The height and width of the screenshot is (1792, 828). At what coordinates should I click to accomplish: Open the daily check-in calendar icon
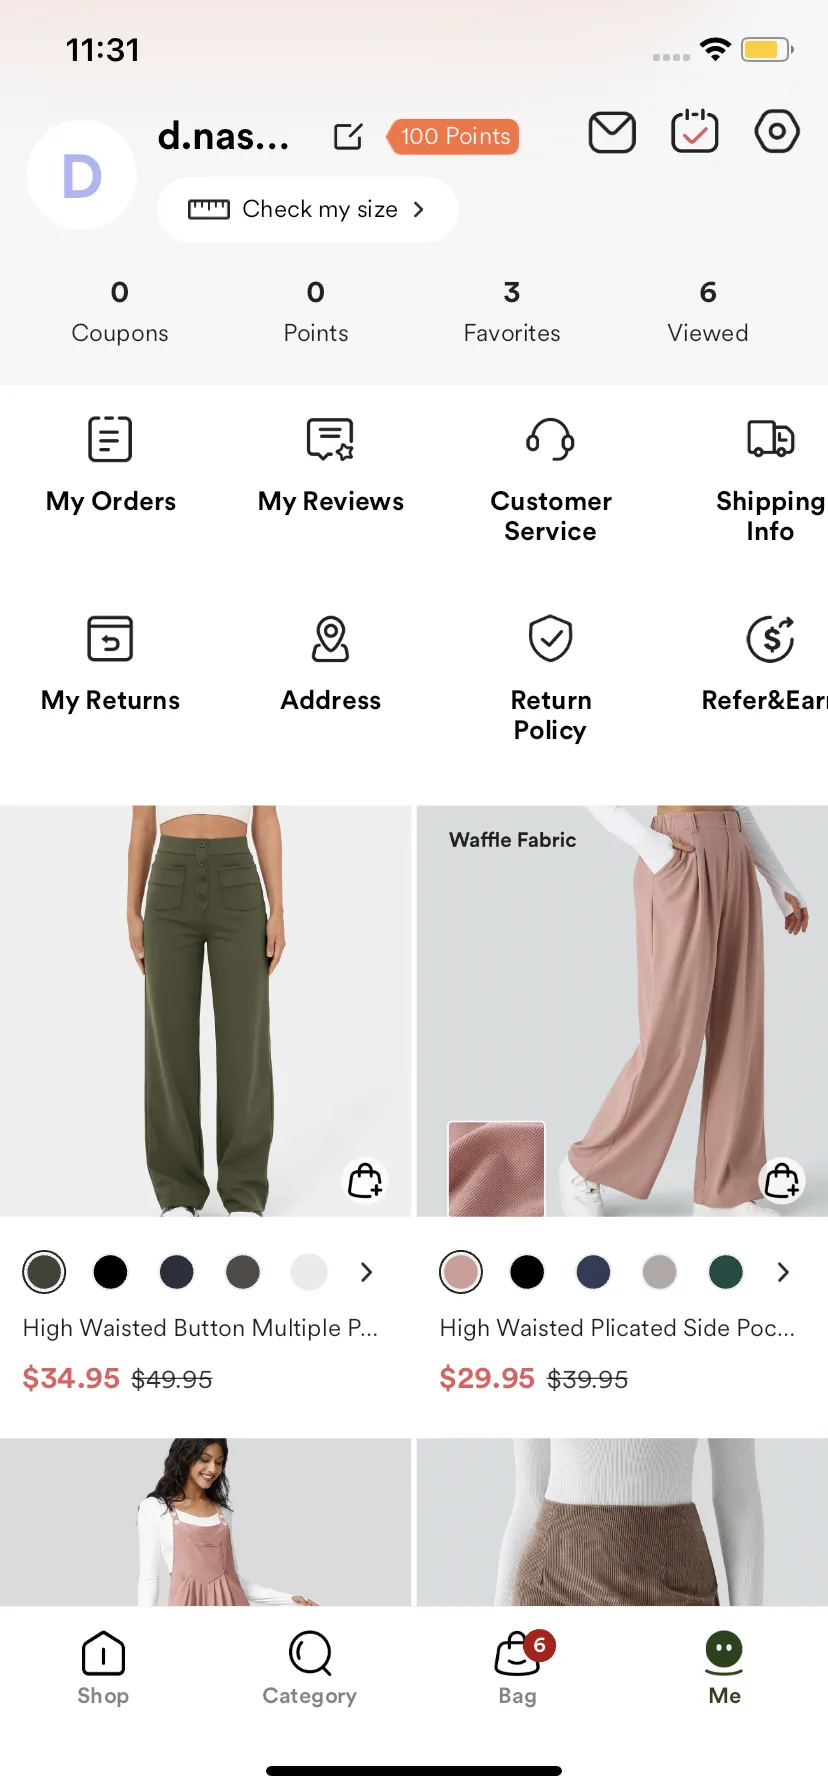tap(694, 132)
